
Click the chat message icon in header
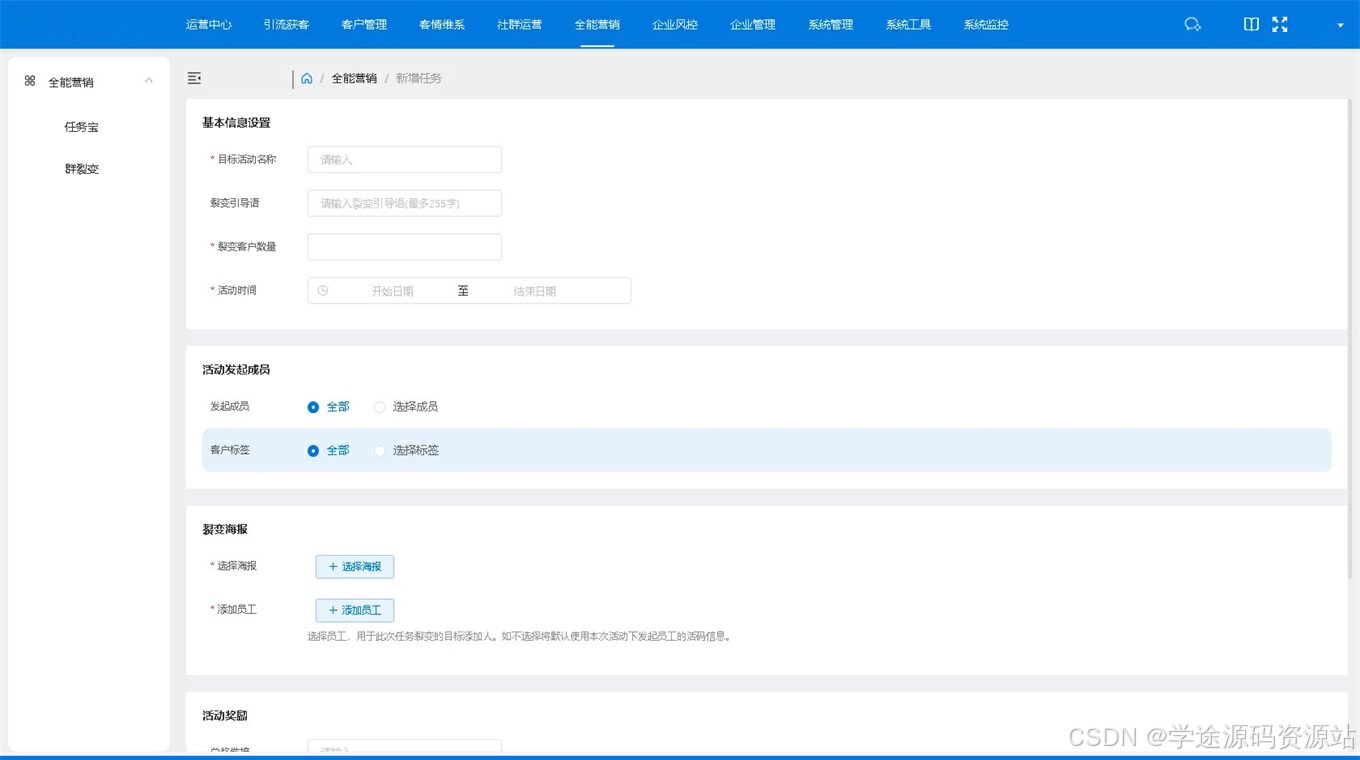[x=1192, y=24]
